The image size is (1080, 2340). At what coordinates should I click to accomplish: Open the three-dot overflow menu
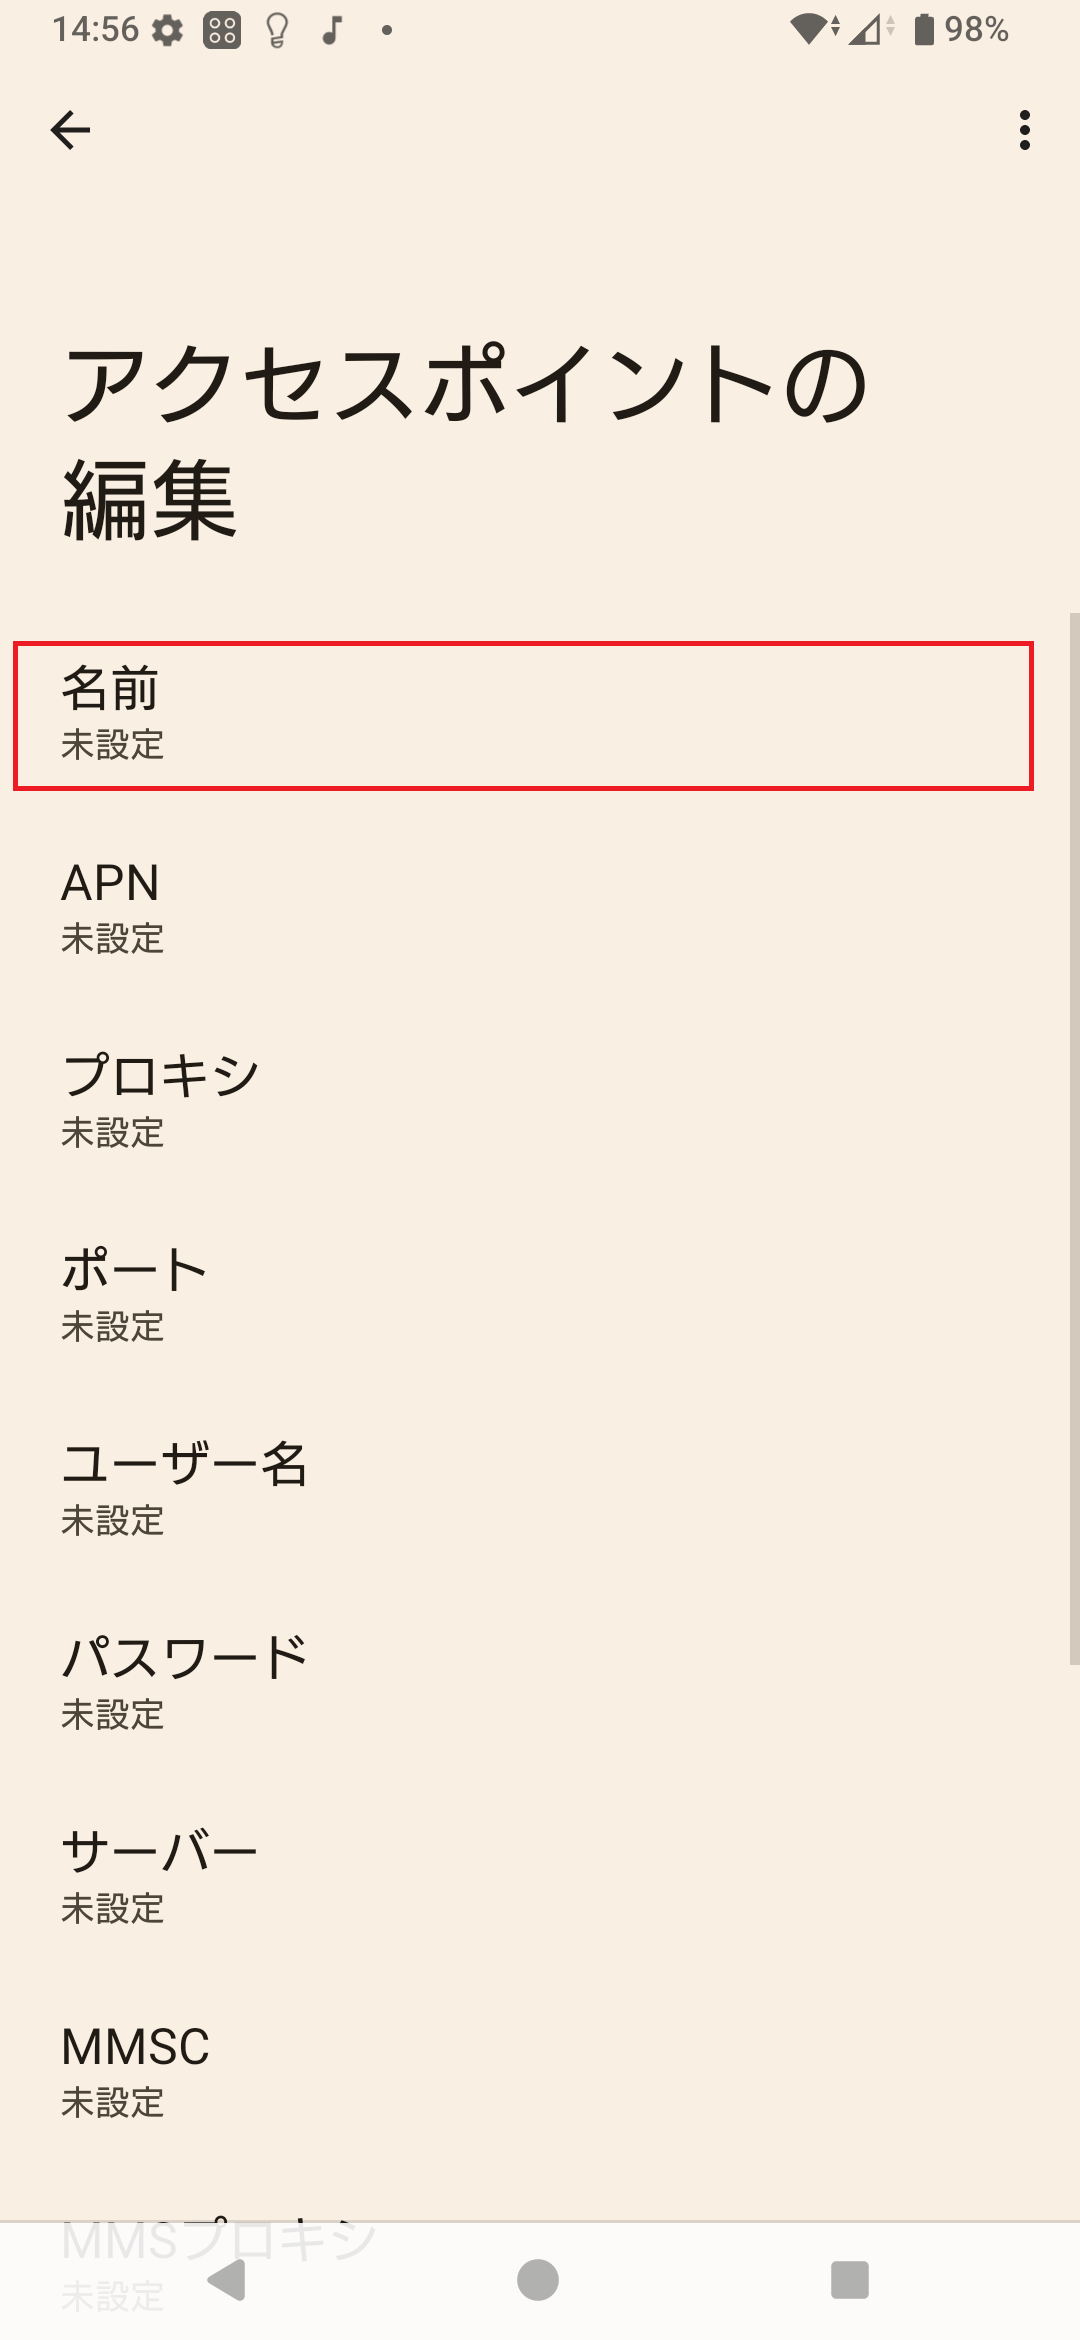coord(1023,128)
